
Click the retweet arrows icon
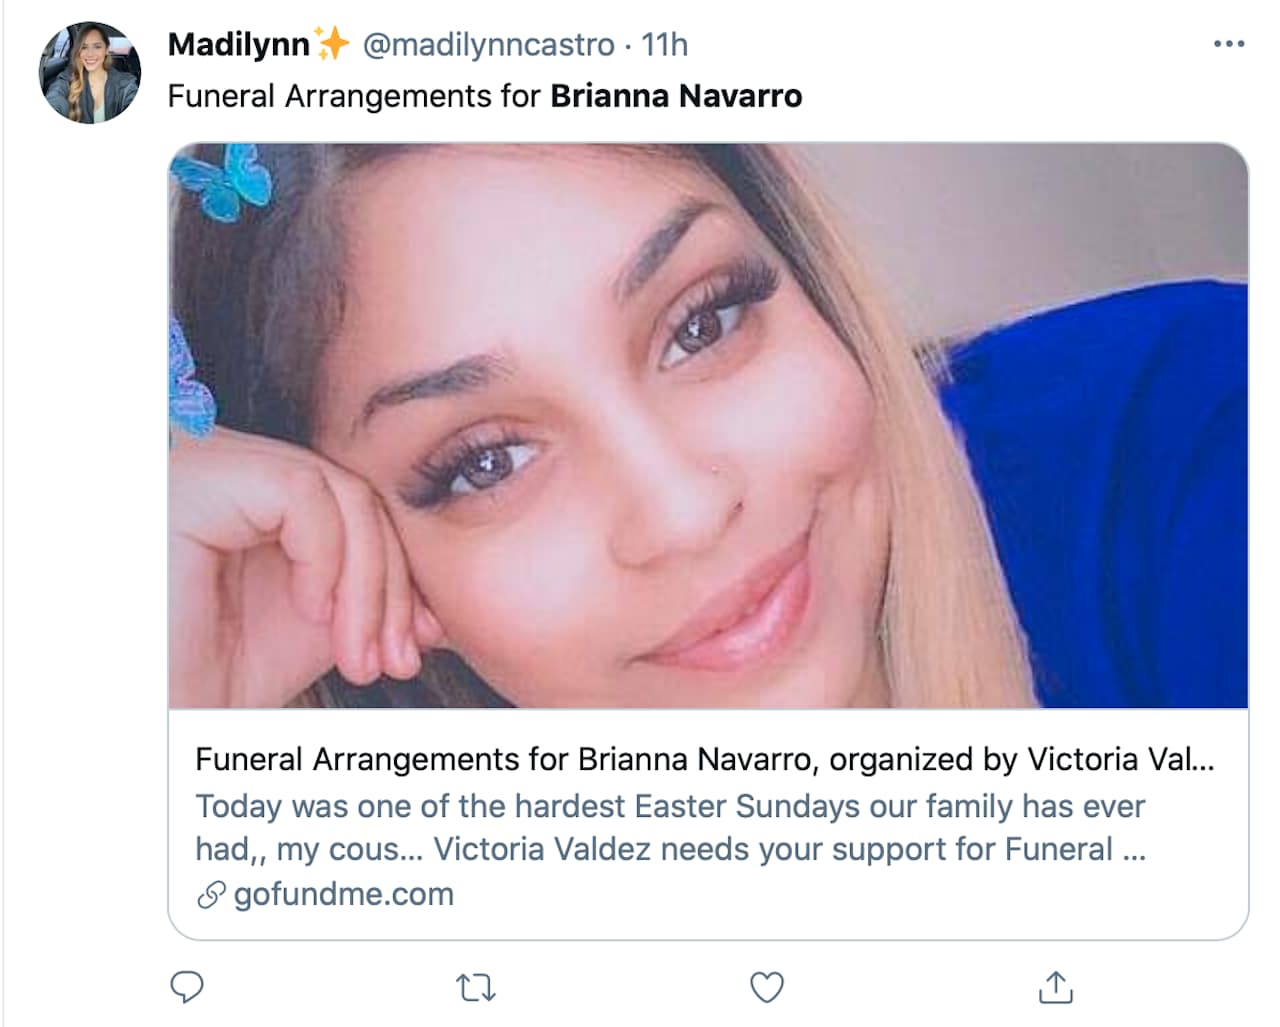pyautogui.click(x=476, y=988)
